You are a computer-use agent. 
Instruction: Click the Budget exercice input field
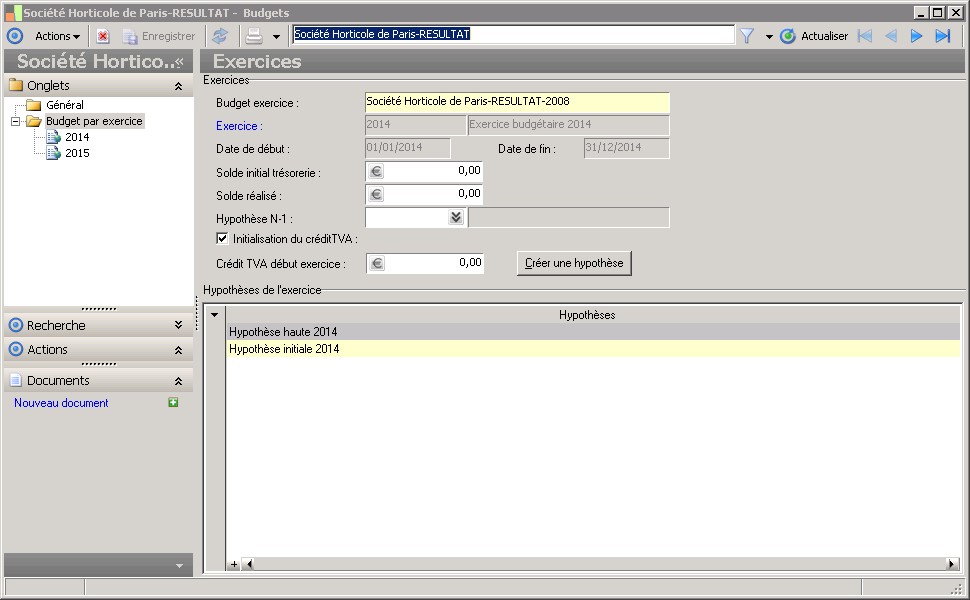[x=517, y=102]
